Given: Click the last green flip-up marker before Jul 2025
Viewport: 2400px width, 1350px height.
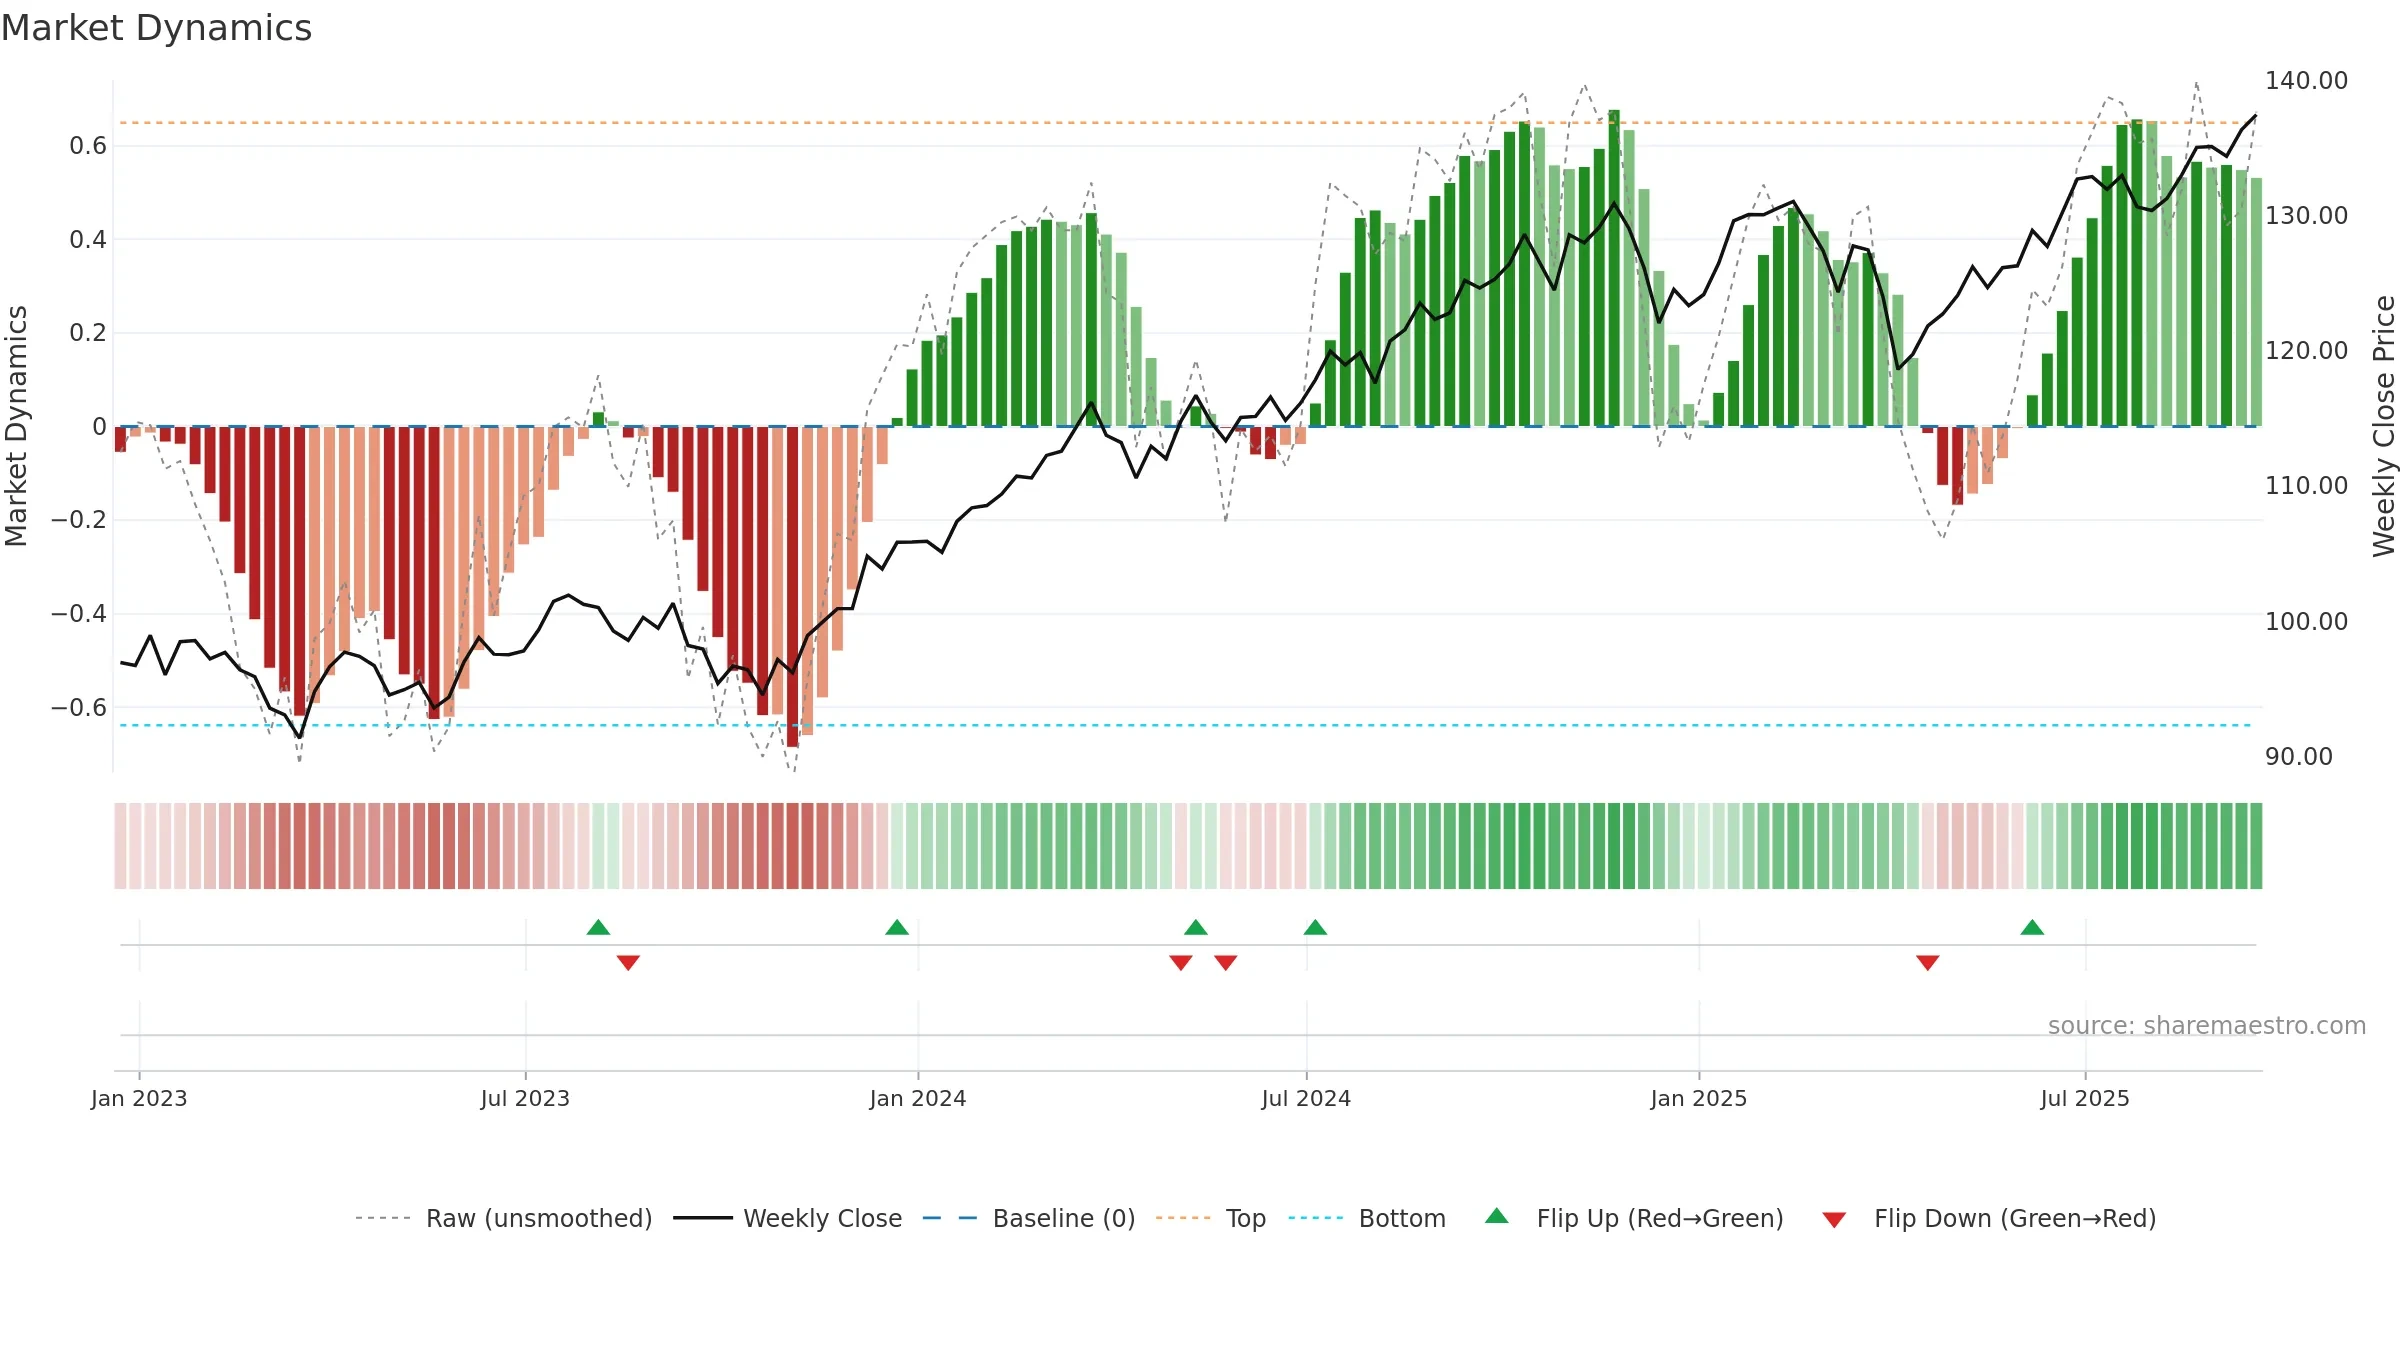Looking at the screenshot, I should coord(2032,927).
